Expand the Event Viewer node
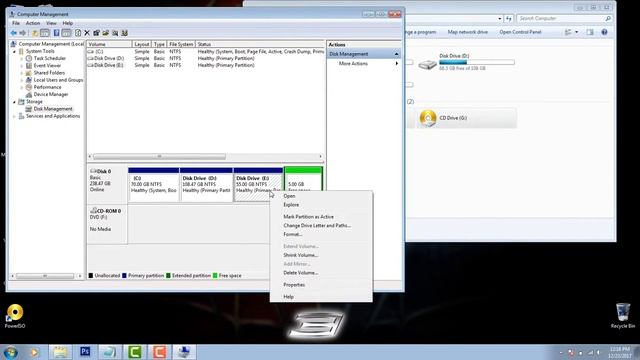 click(x=22, y=66)
